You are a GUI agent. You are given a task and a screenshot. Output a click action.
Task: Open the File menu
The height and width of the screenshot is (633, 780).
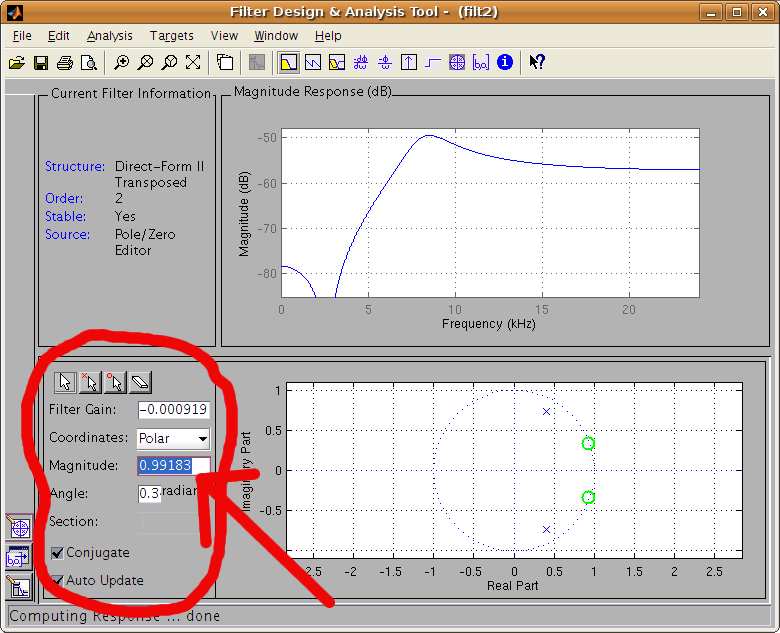tap(22, 36)
